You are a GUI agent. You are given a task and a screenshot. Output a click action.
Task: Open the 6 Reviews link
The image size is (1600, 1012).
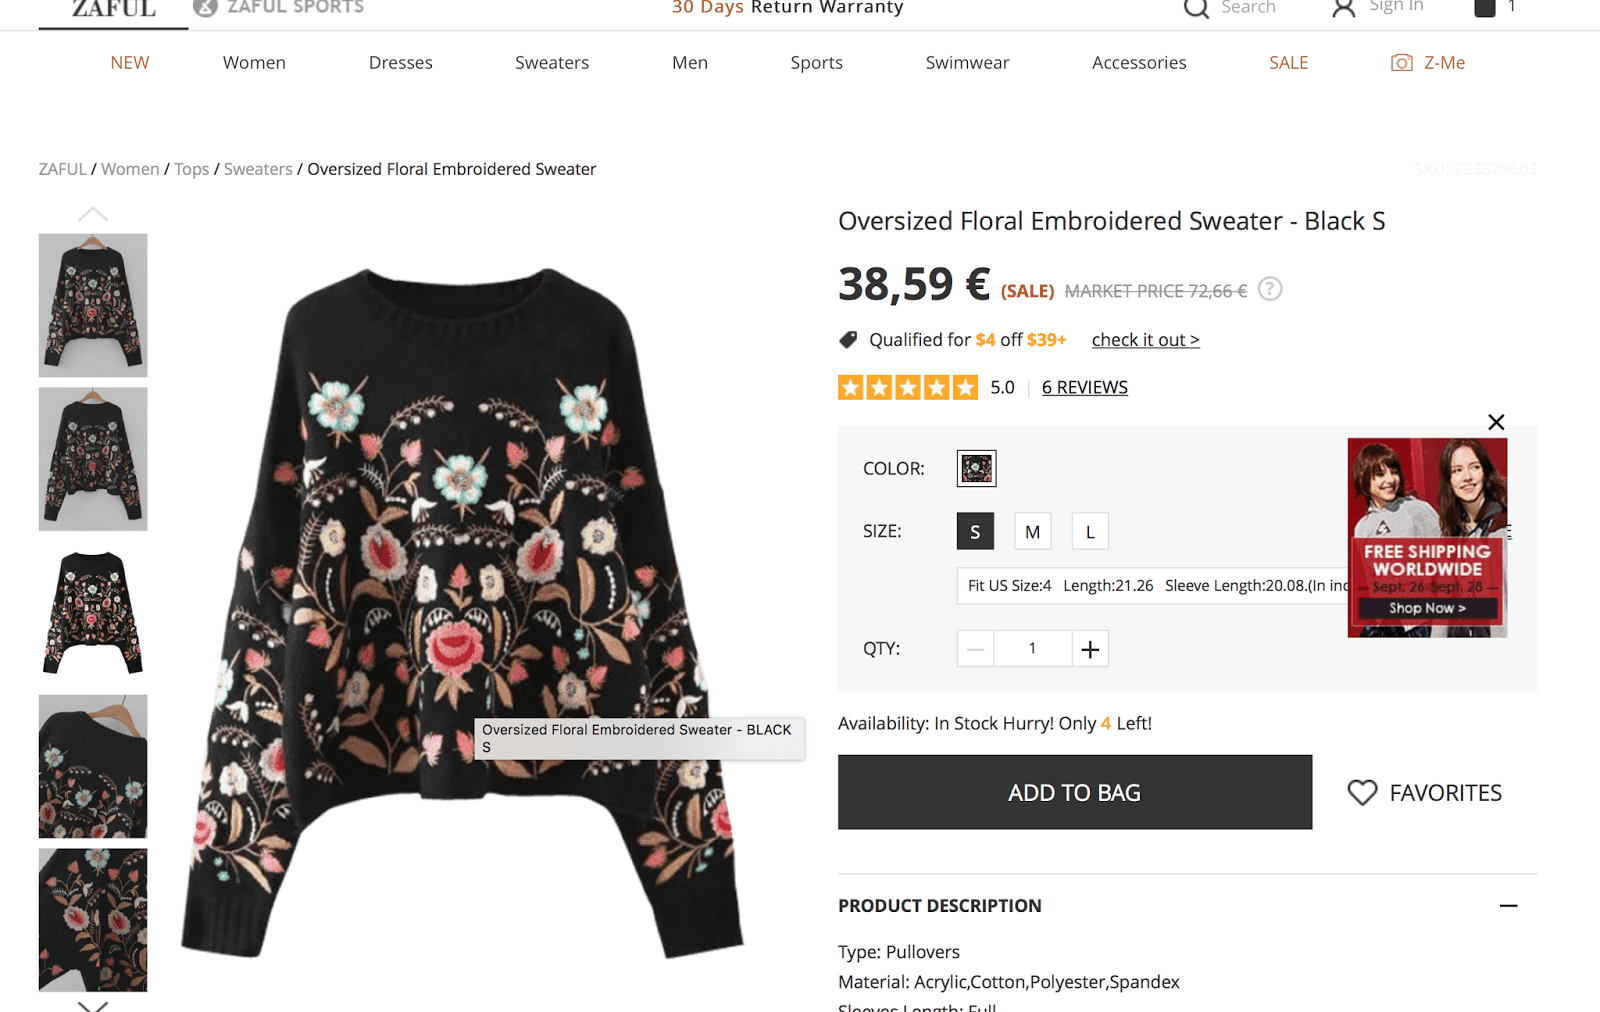point(1084,387)
